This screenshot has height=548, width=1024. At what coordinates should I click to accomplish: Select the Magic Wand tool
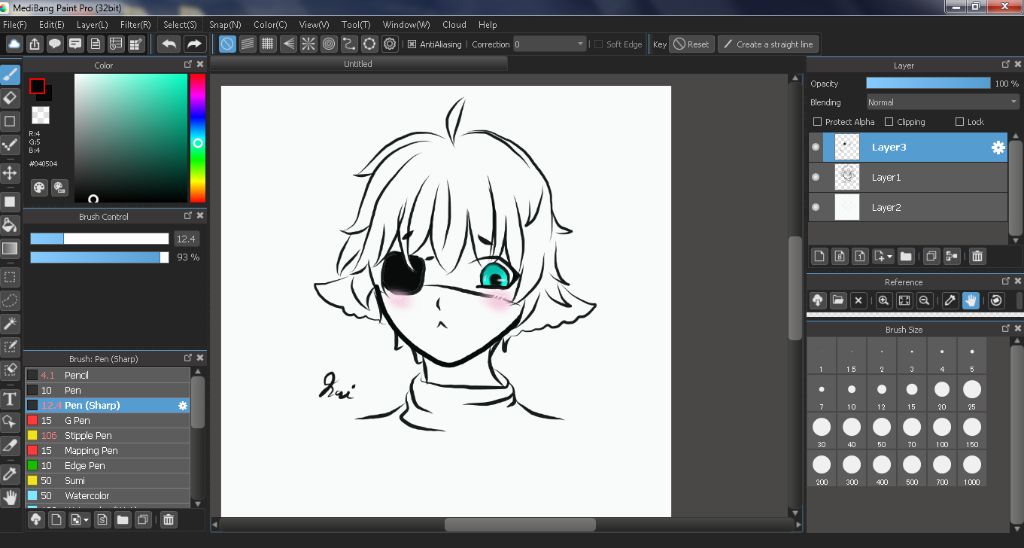pyautogui.click(x=10, y=323)
